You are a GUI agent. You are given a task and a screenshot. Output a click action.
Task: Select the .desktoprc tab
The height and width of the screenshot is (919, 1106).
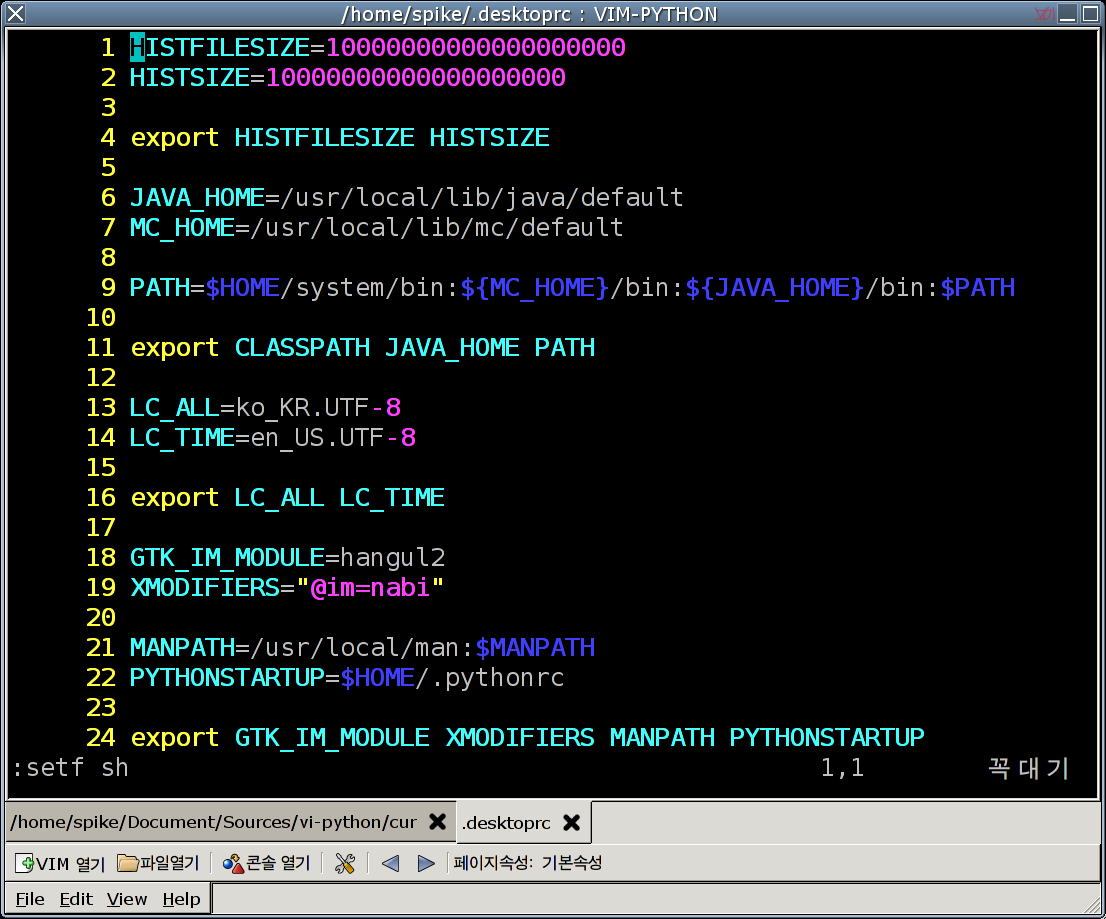tap(506, 822)
